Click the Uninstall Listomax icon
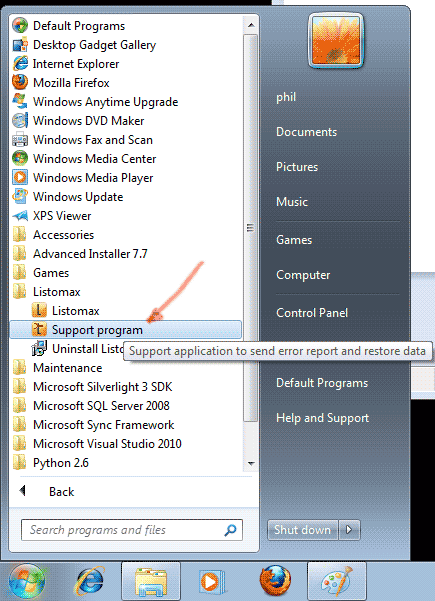This screenshot has height=601, width=435. (x=39, y=348)
